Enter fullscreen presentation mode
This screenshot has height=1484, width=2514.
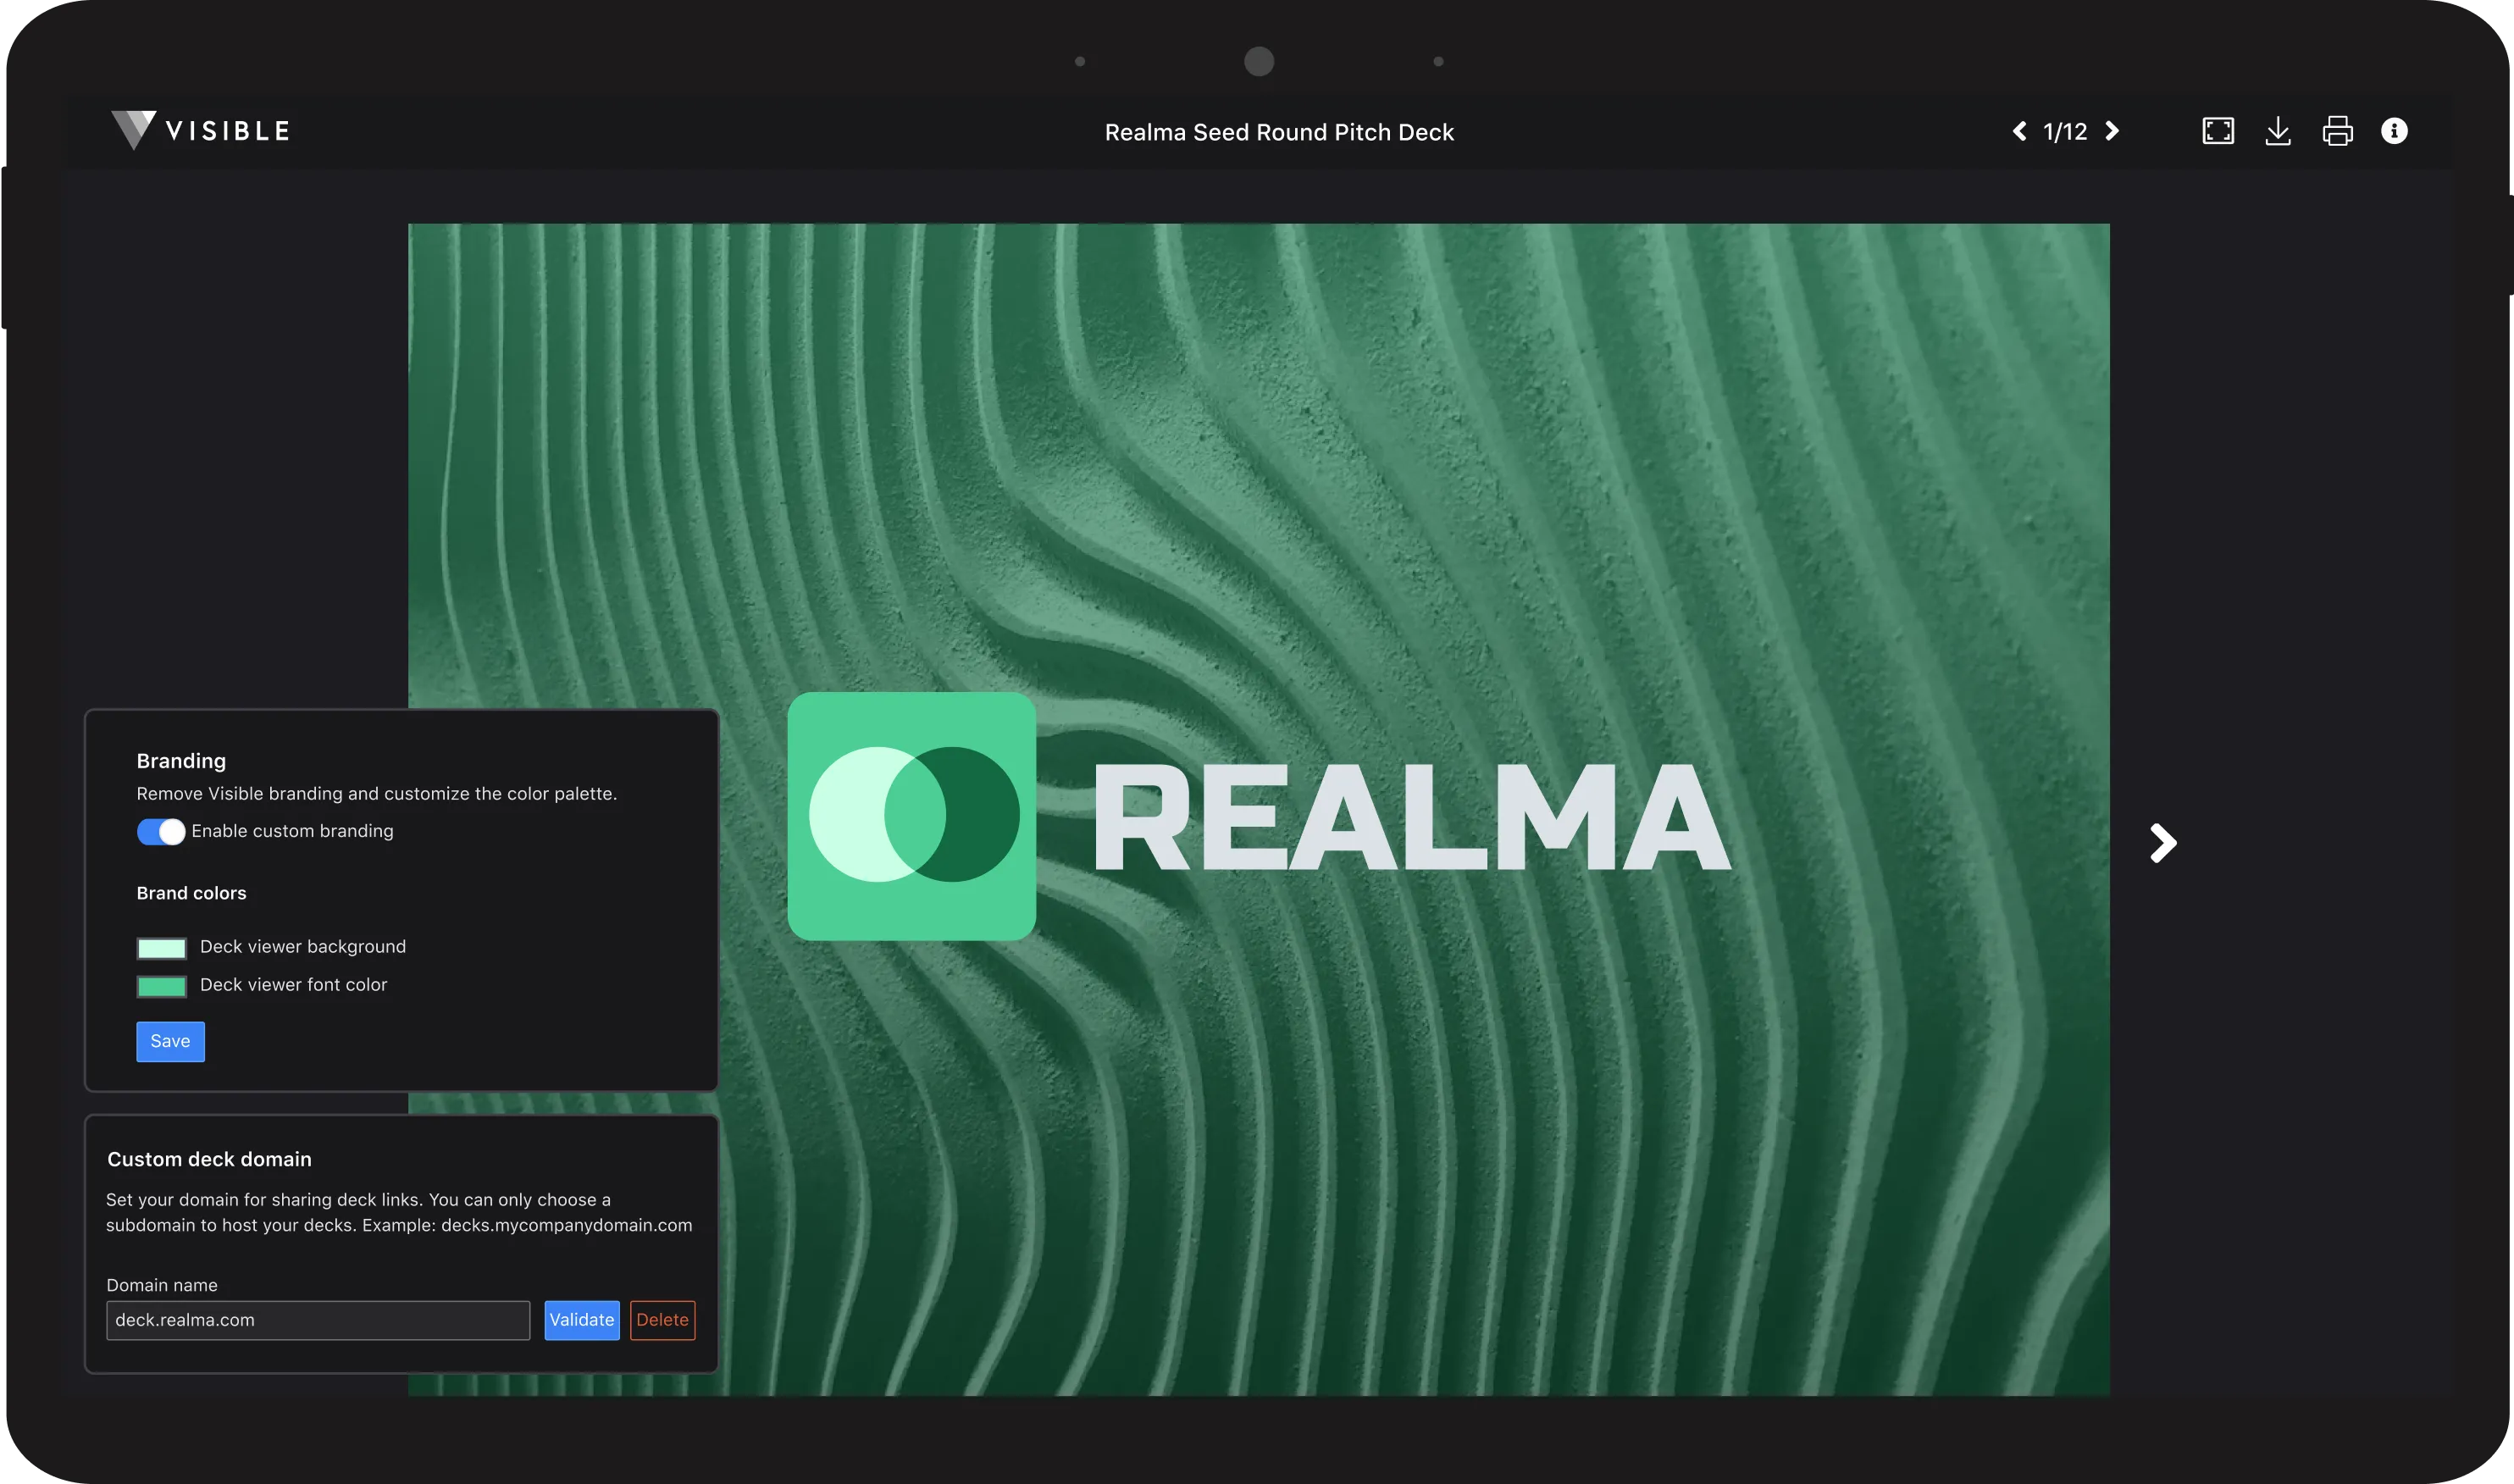[x=2218, y=131]
